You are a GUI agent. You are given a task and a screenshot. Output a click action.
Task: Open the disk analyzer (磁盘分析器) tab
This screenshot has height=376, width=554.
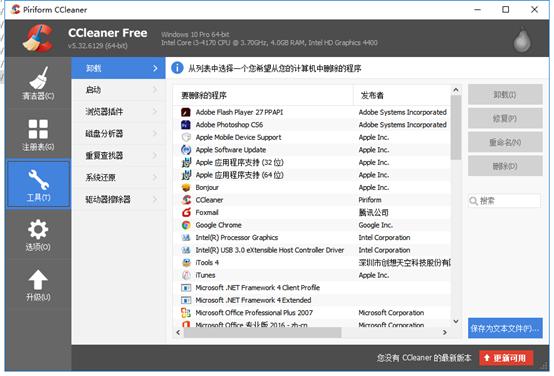point(118,134)
